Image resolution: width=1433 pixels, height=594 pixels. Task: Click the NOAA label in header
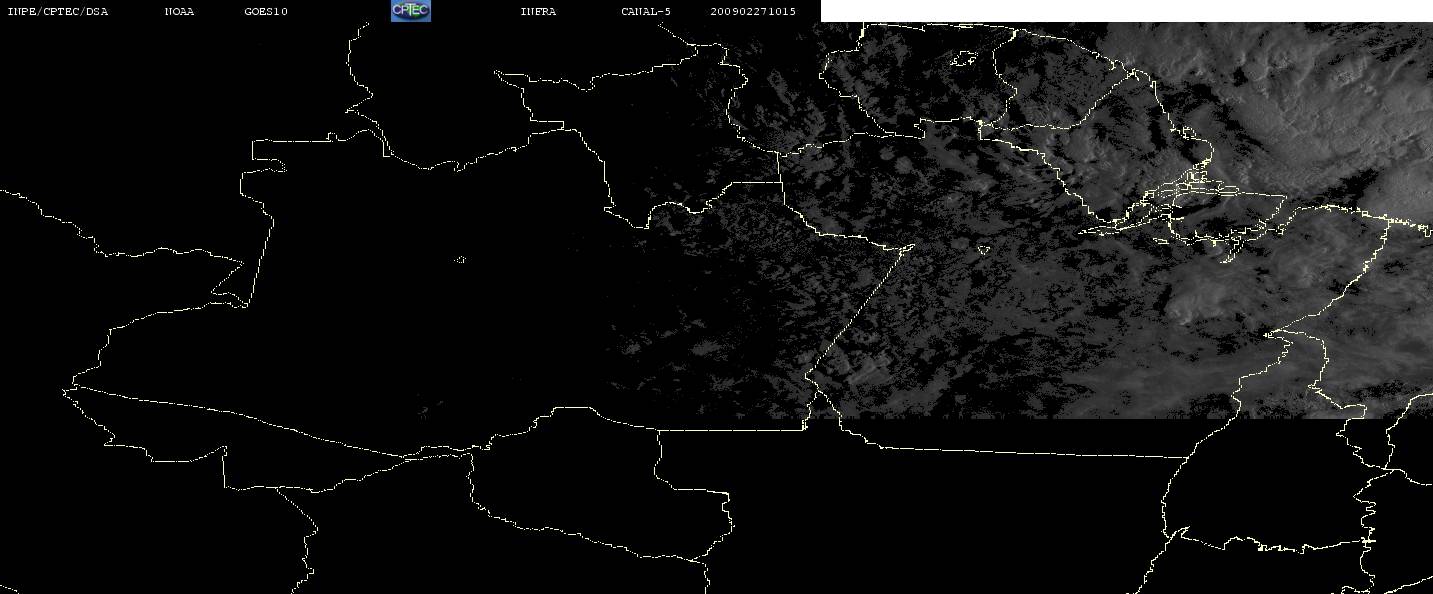179,12
